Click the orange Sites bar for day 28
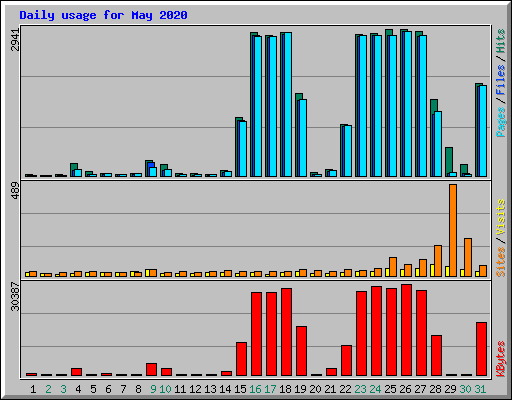The image size is (512, 400). (x=438, y=261)
